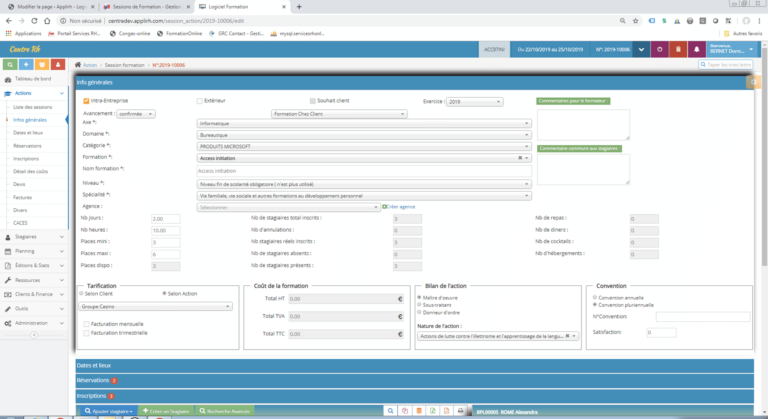The image size is (768, 419).
Task: Select the Selon Client radio button
Action: 81,294
